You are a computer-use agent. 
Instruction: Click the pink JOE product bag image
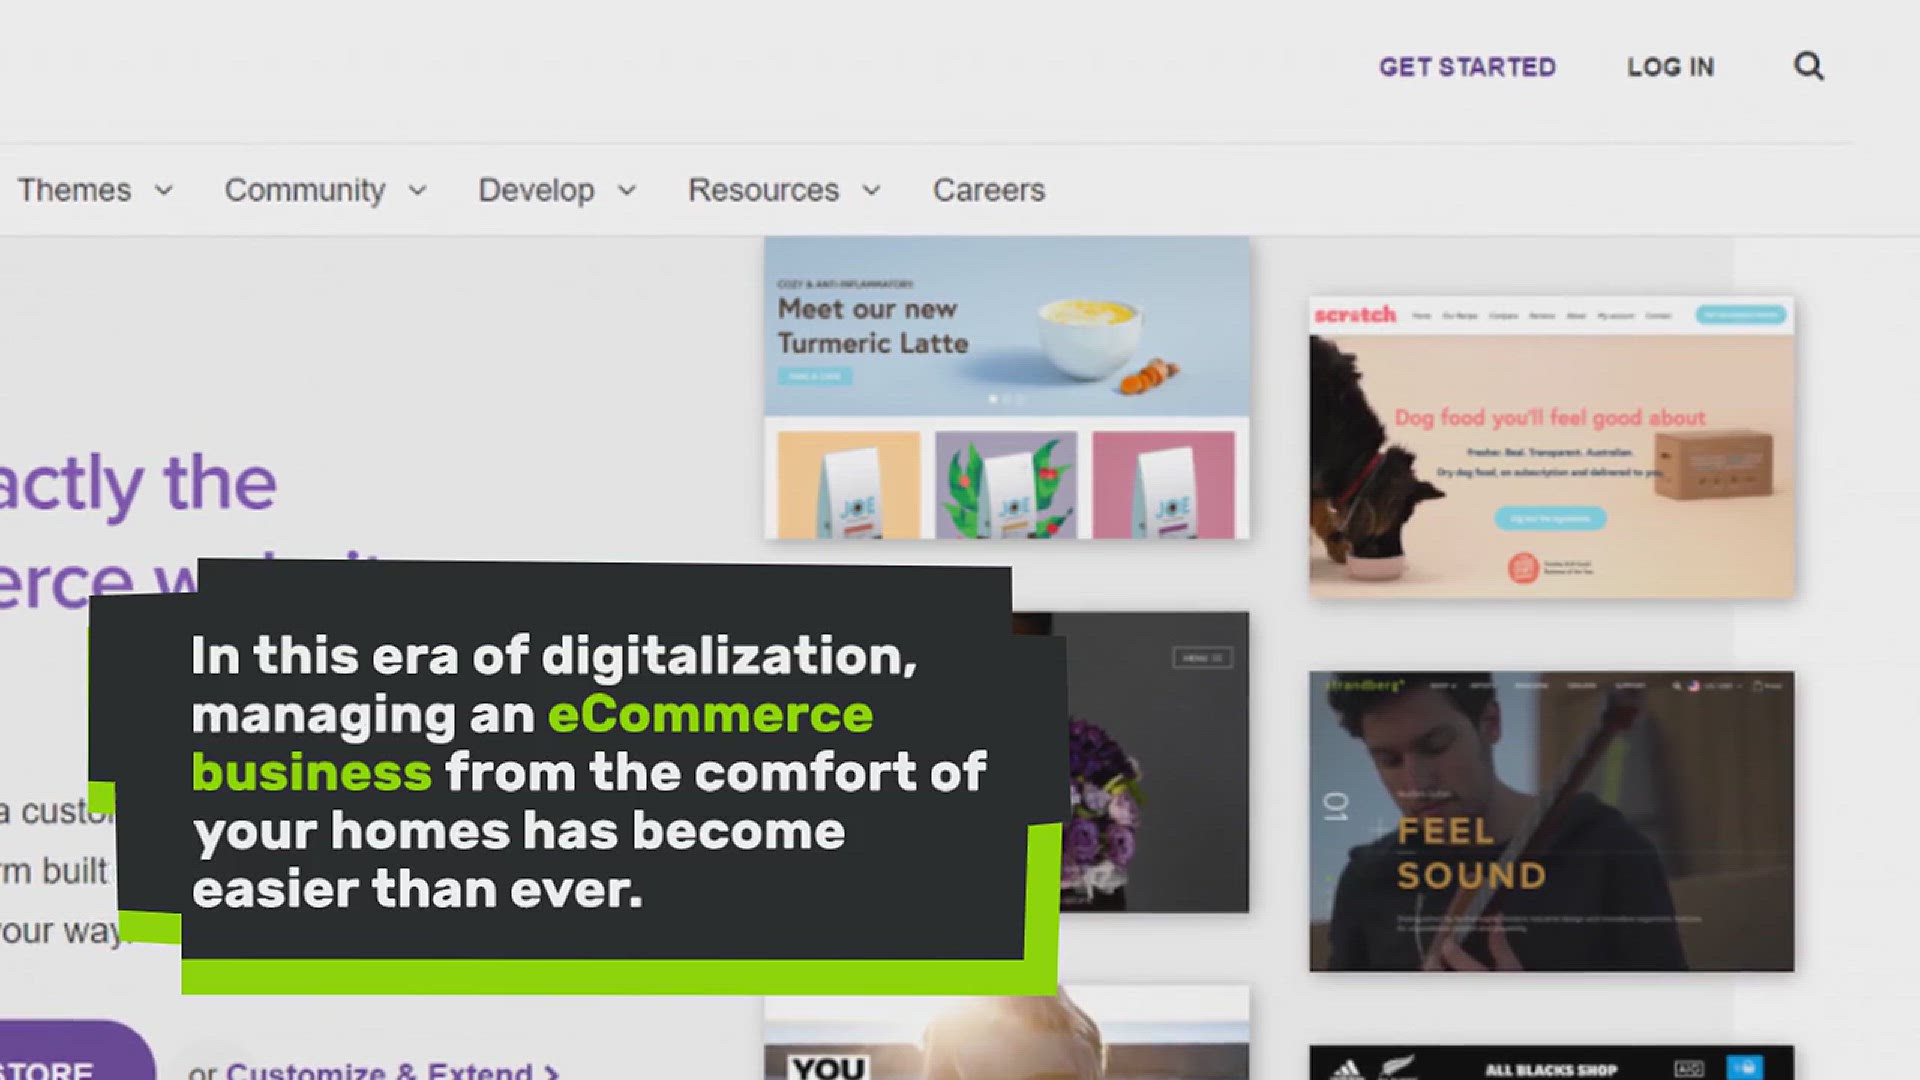pyautogui.click(x=1163, y=486)
